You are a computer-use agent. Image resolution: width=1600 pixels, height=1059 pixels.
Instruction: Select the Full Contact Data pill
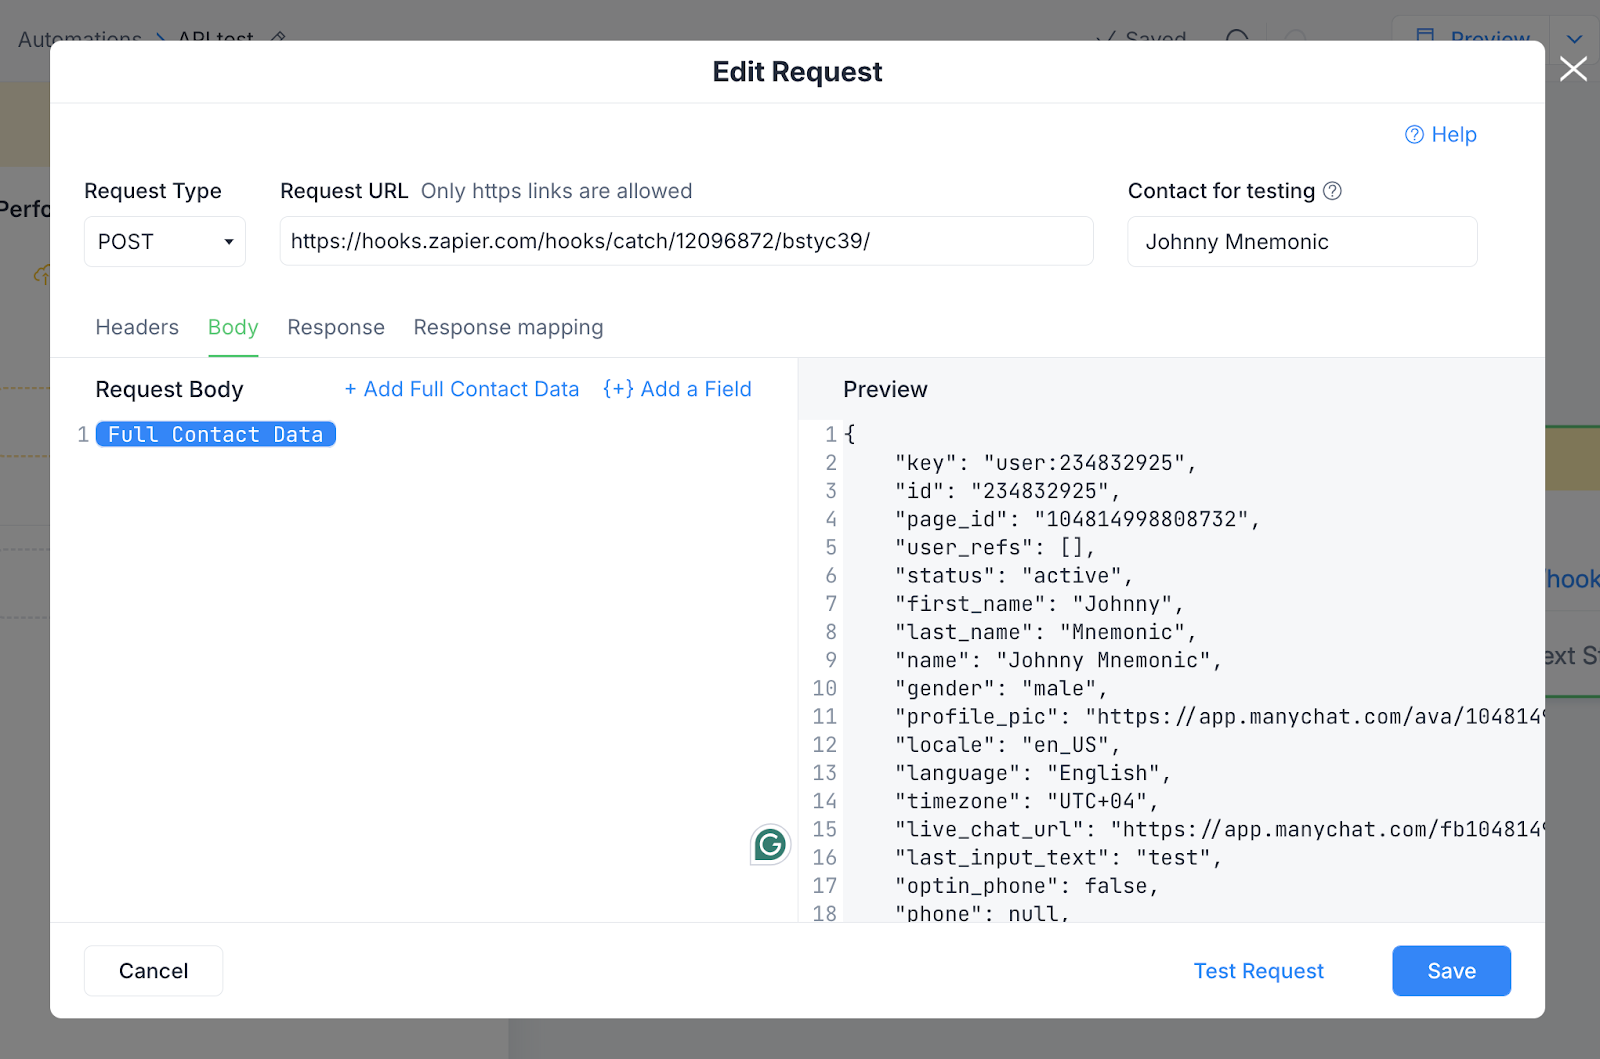tap(215, 435)
